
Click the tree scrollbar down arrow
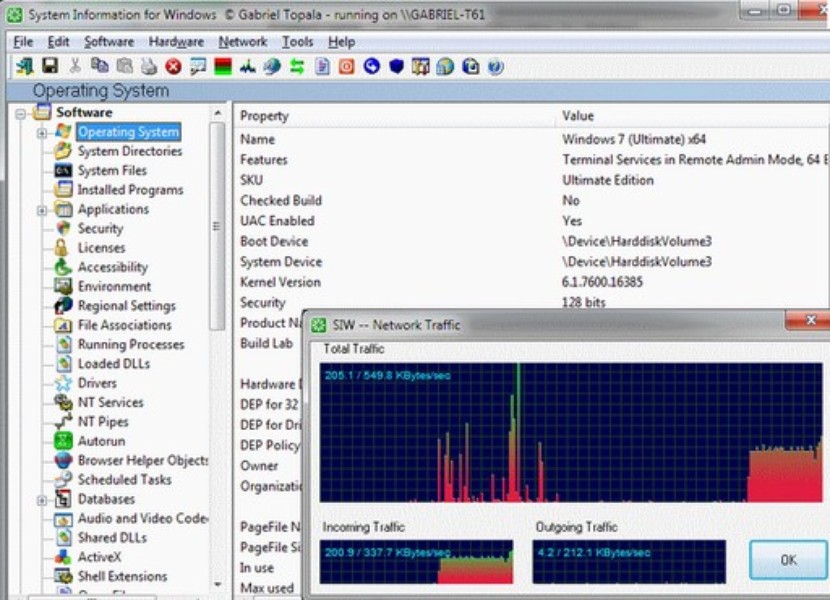click(x=218, y=584)
